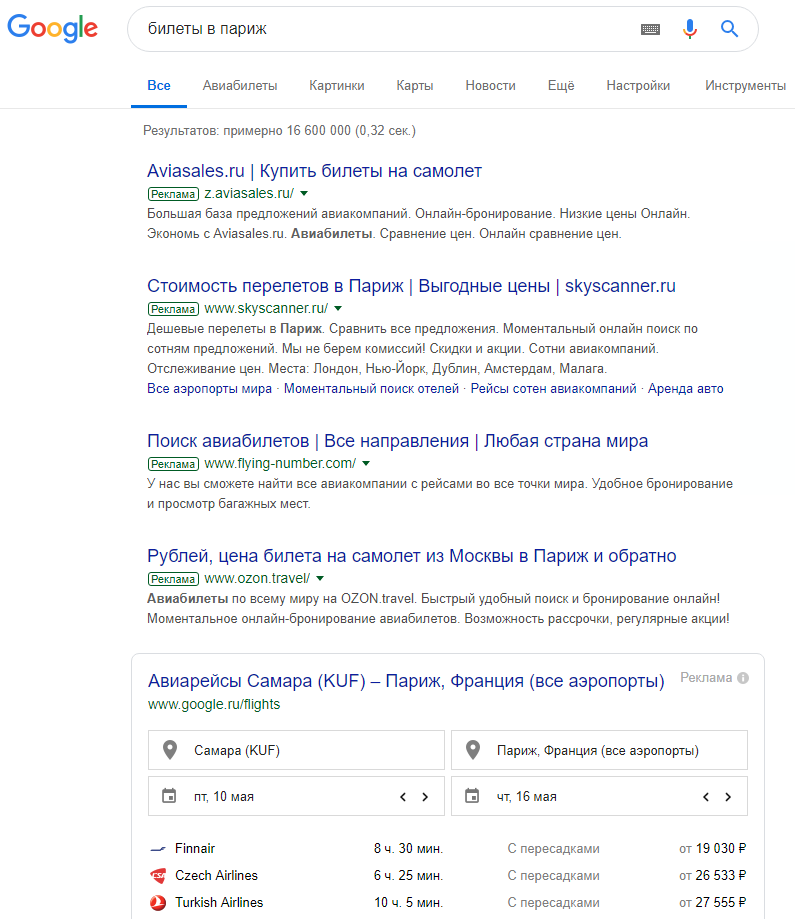The height and width of the screenshot is (919, 795).
Task: Click the on-screen keyboard icon
Action: tap(650, 29)
